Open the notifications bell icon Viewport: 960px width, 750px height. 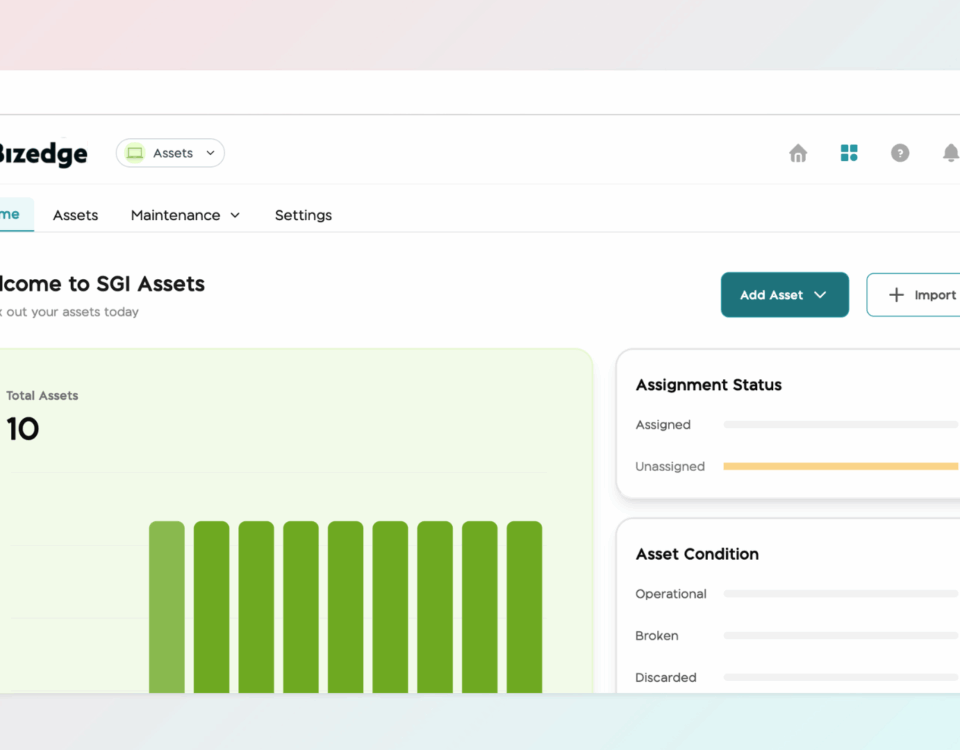pyautogui.click(x=950, y=153)
